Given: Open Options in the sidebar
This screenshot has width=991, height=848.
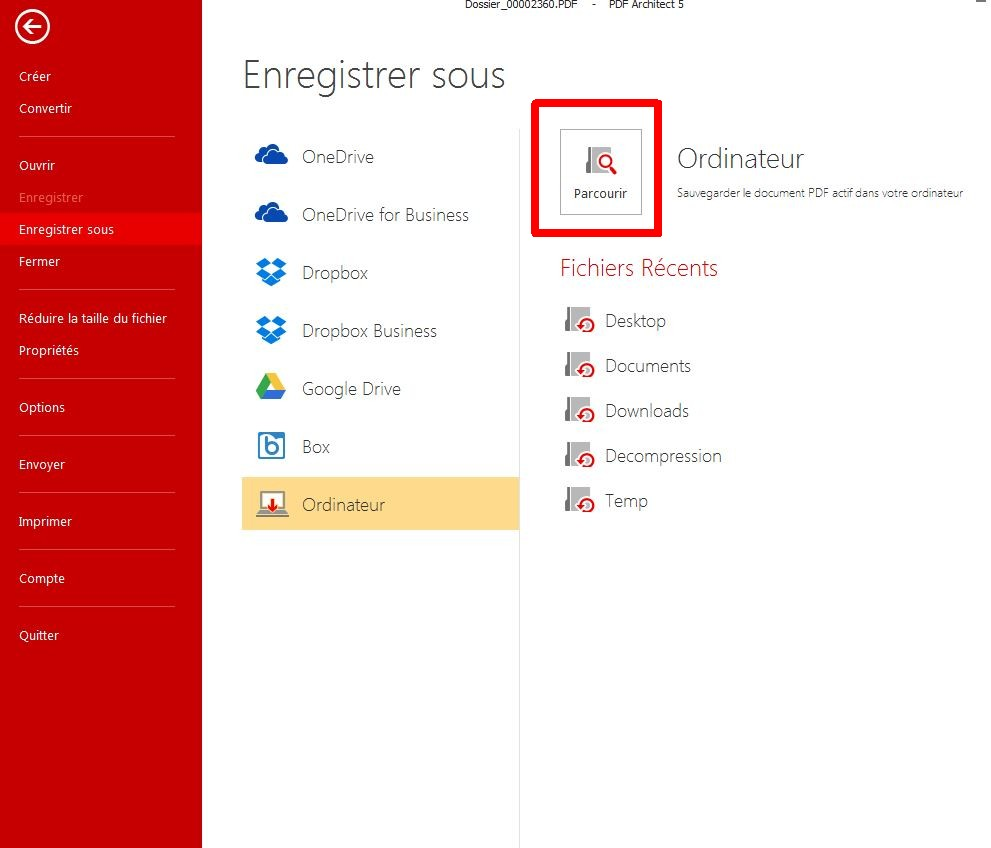Looking at the screenshot, I should pyautogui.click(x=42, y=408).
